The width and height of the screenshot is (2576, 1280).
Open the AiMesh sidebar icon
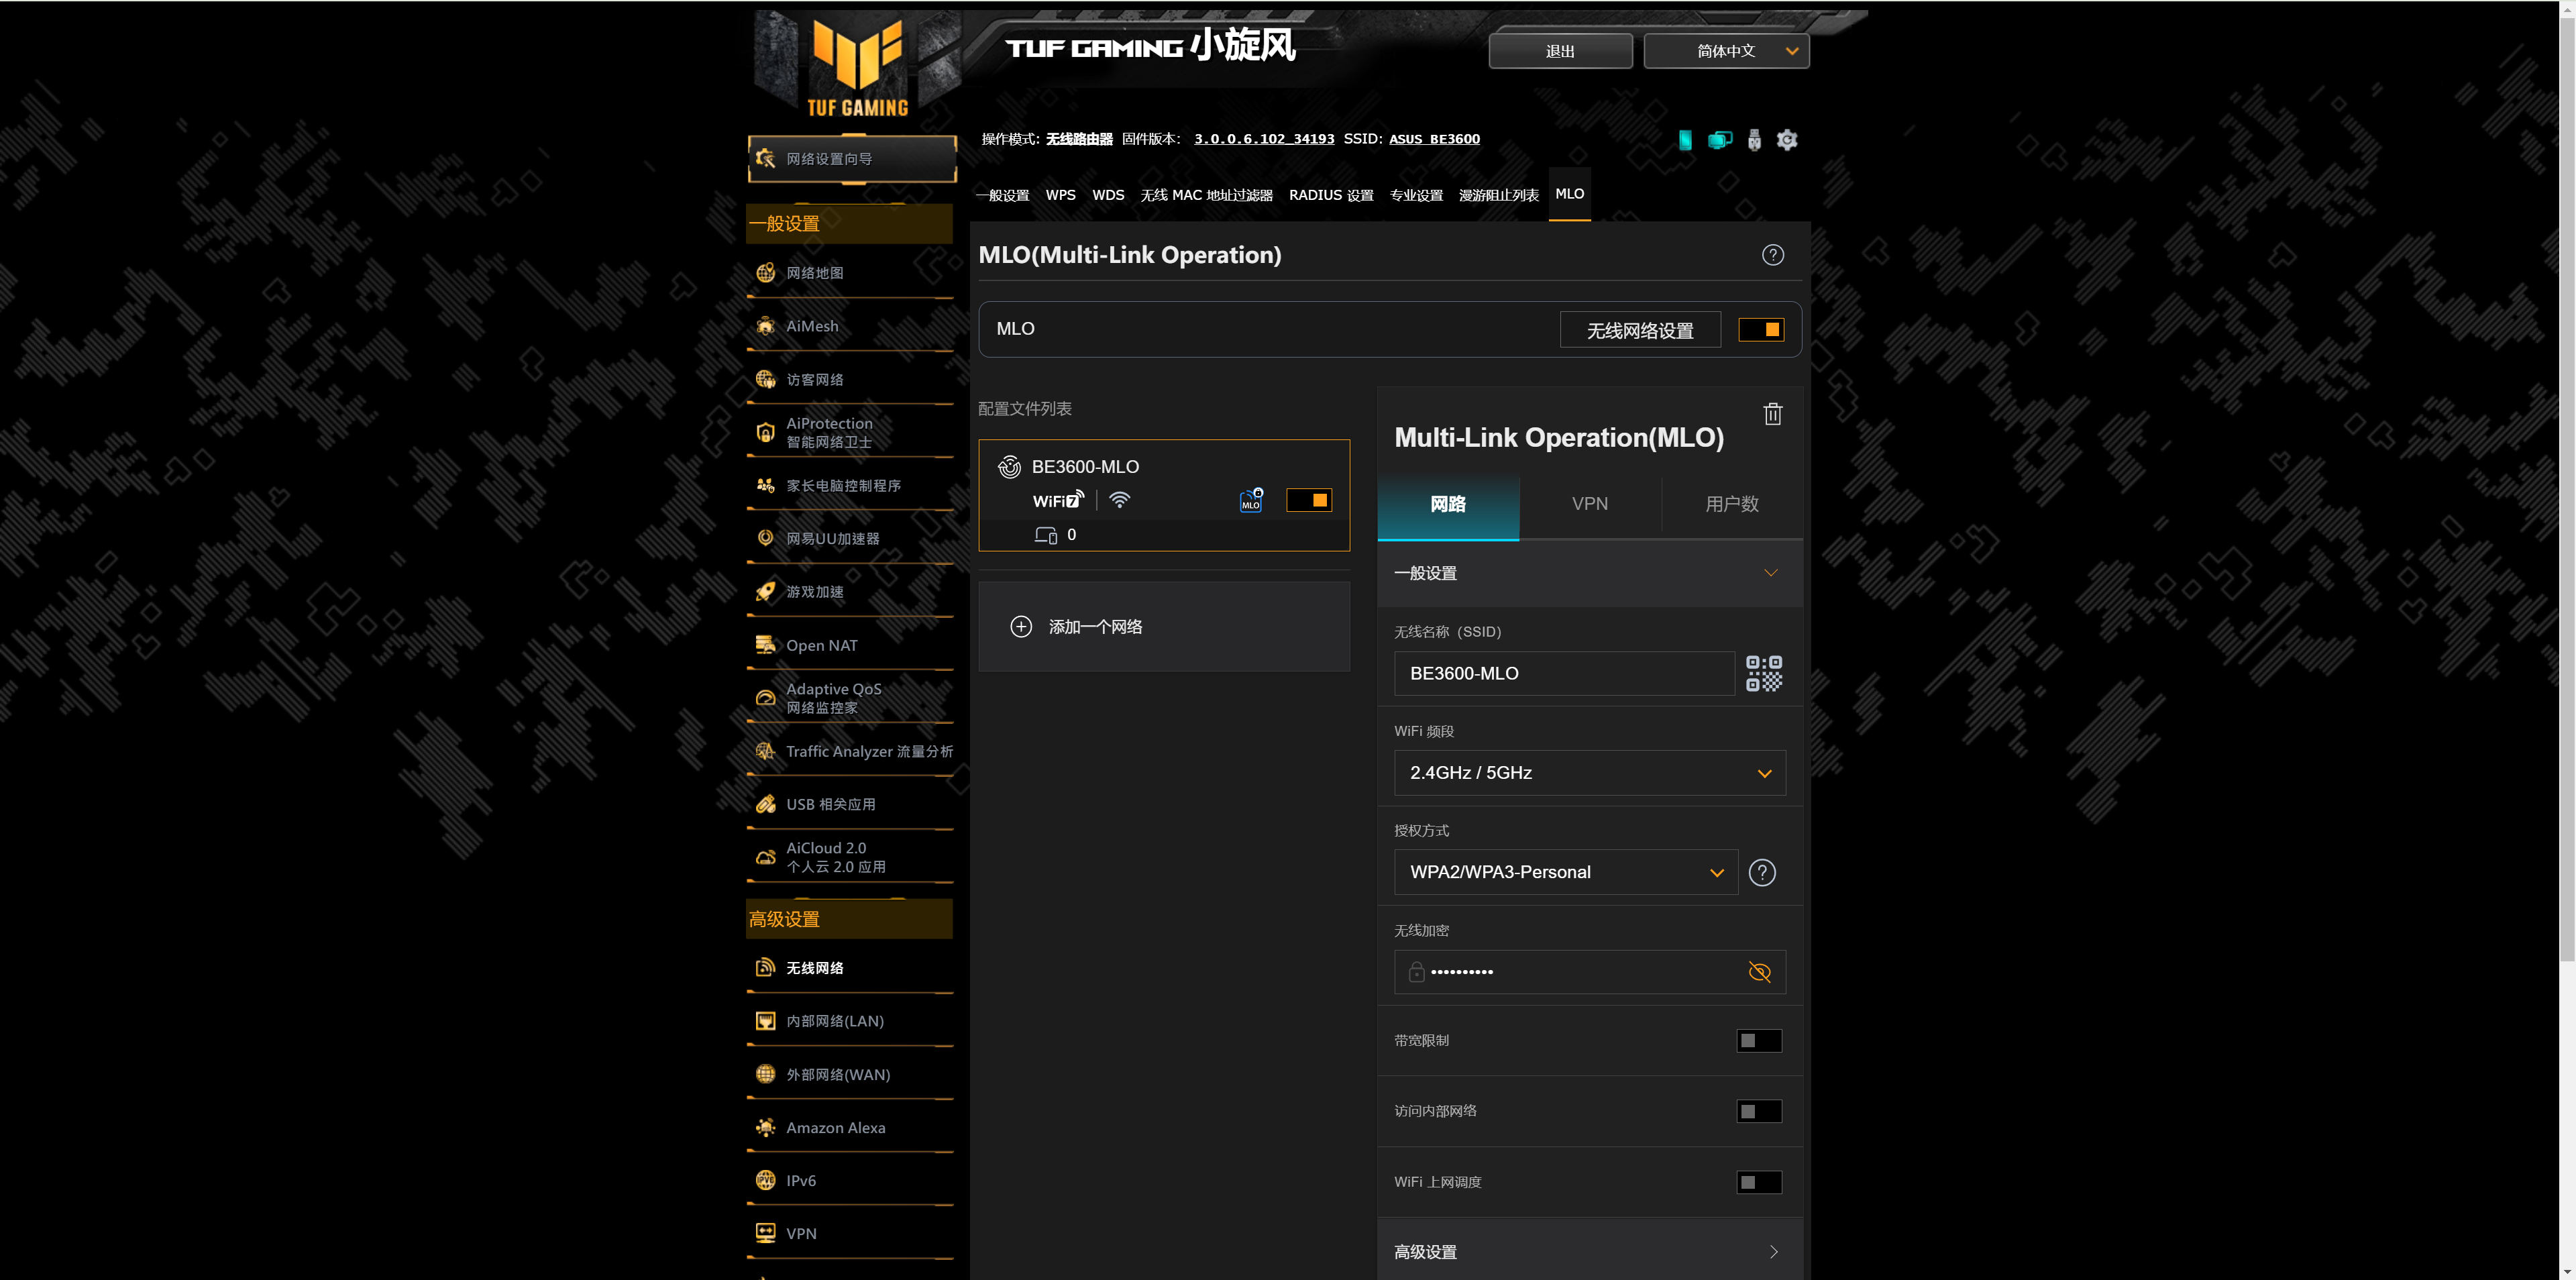tap(765, 326)
